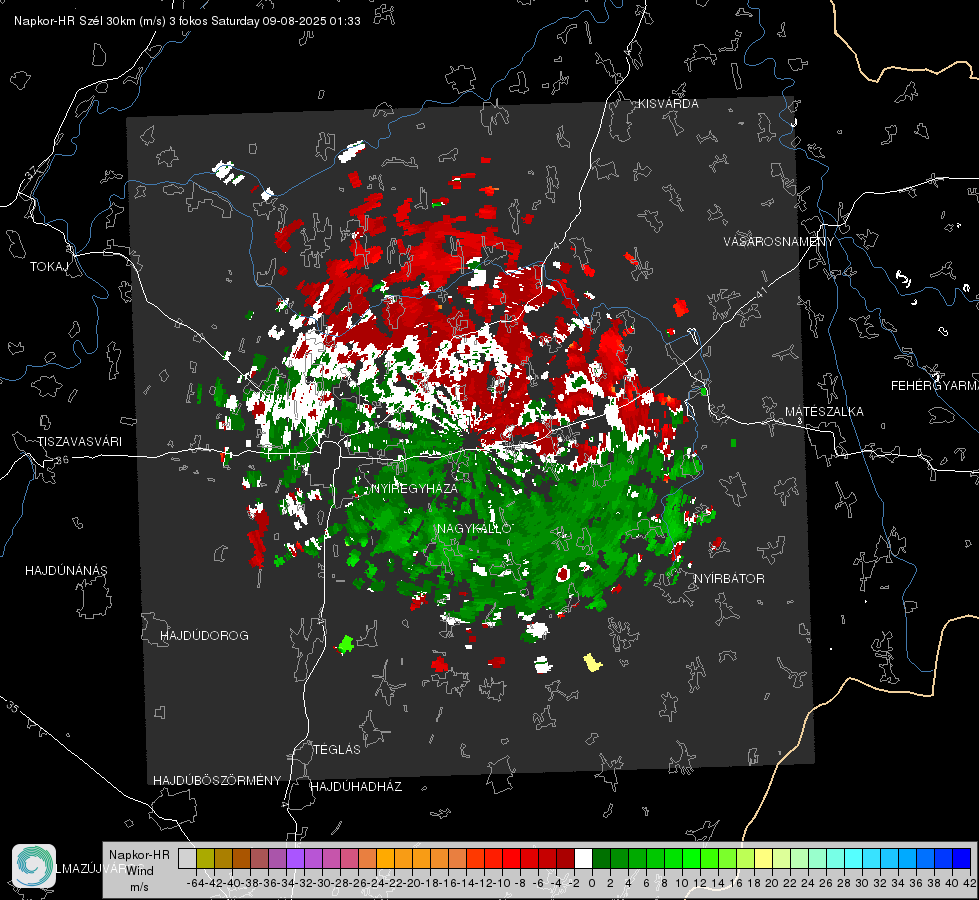Pick the dark red swatch left of white
The width and height of the screenshot is (979, 900).
tap(565, 858)
